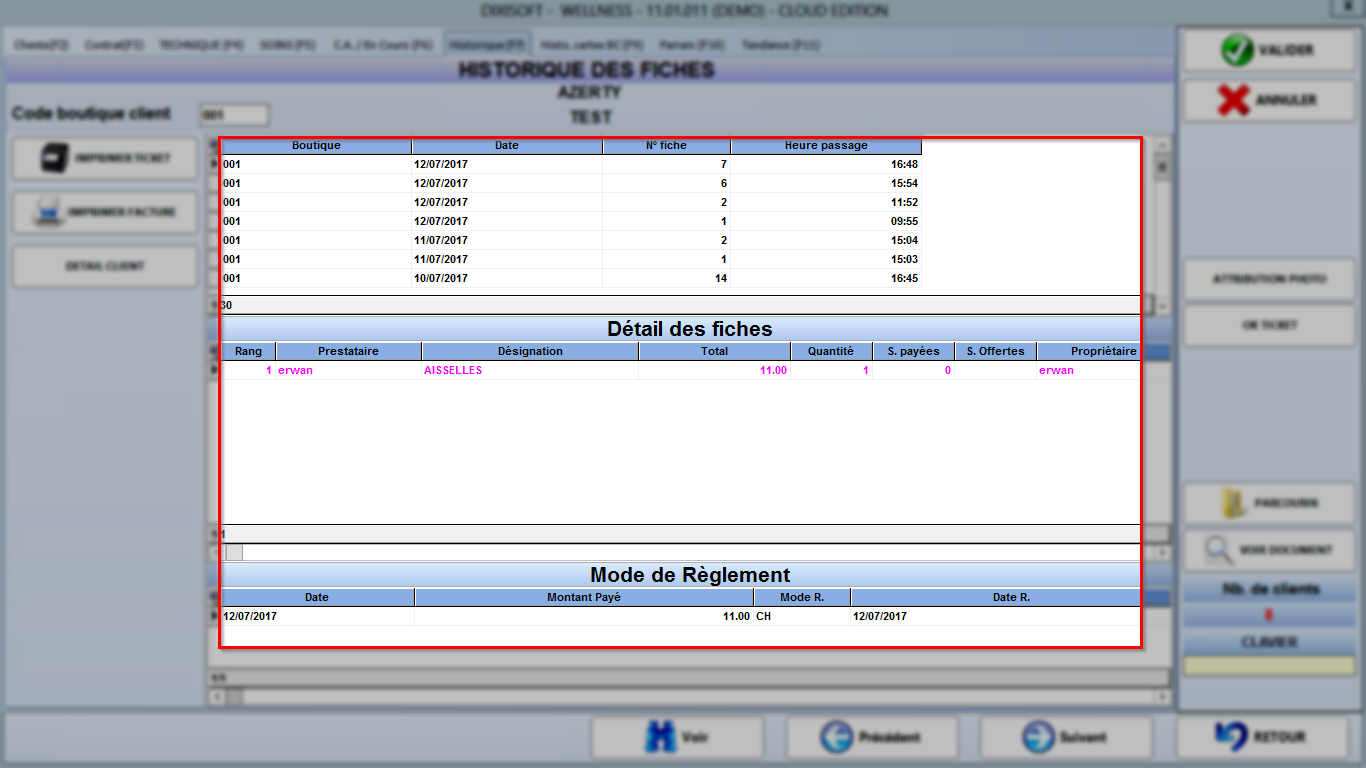Click the Quantité column header
1366x768 pixels.
coord(831,352)
